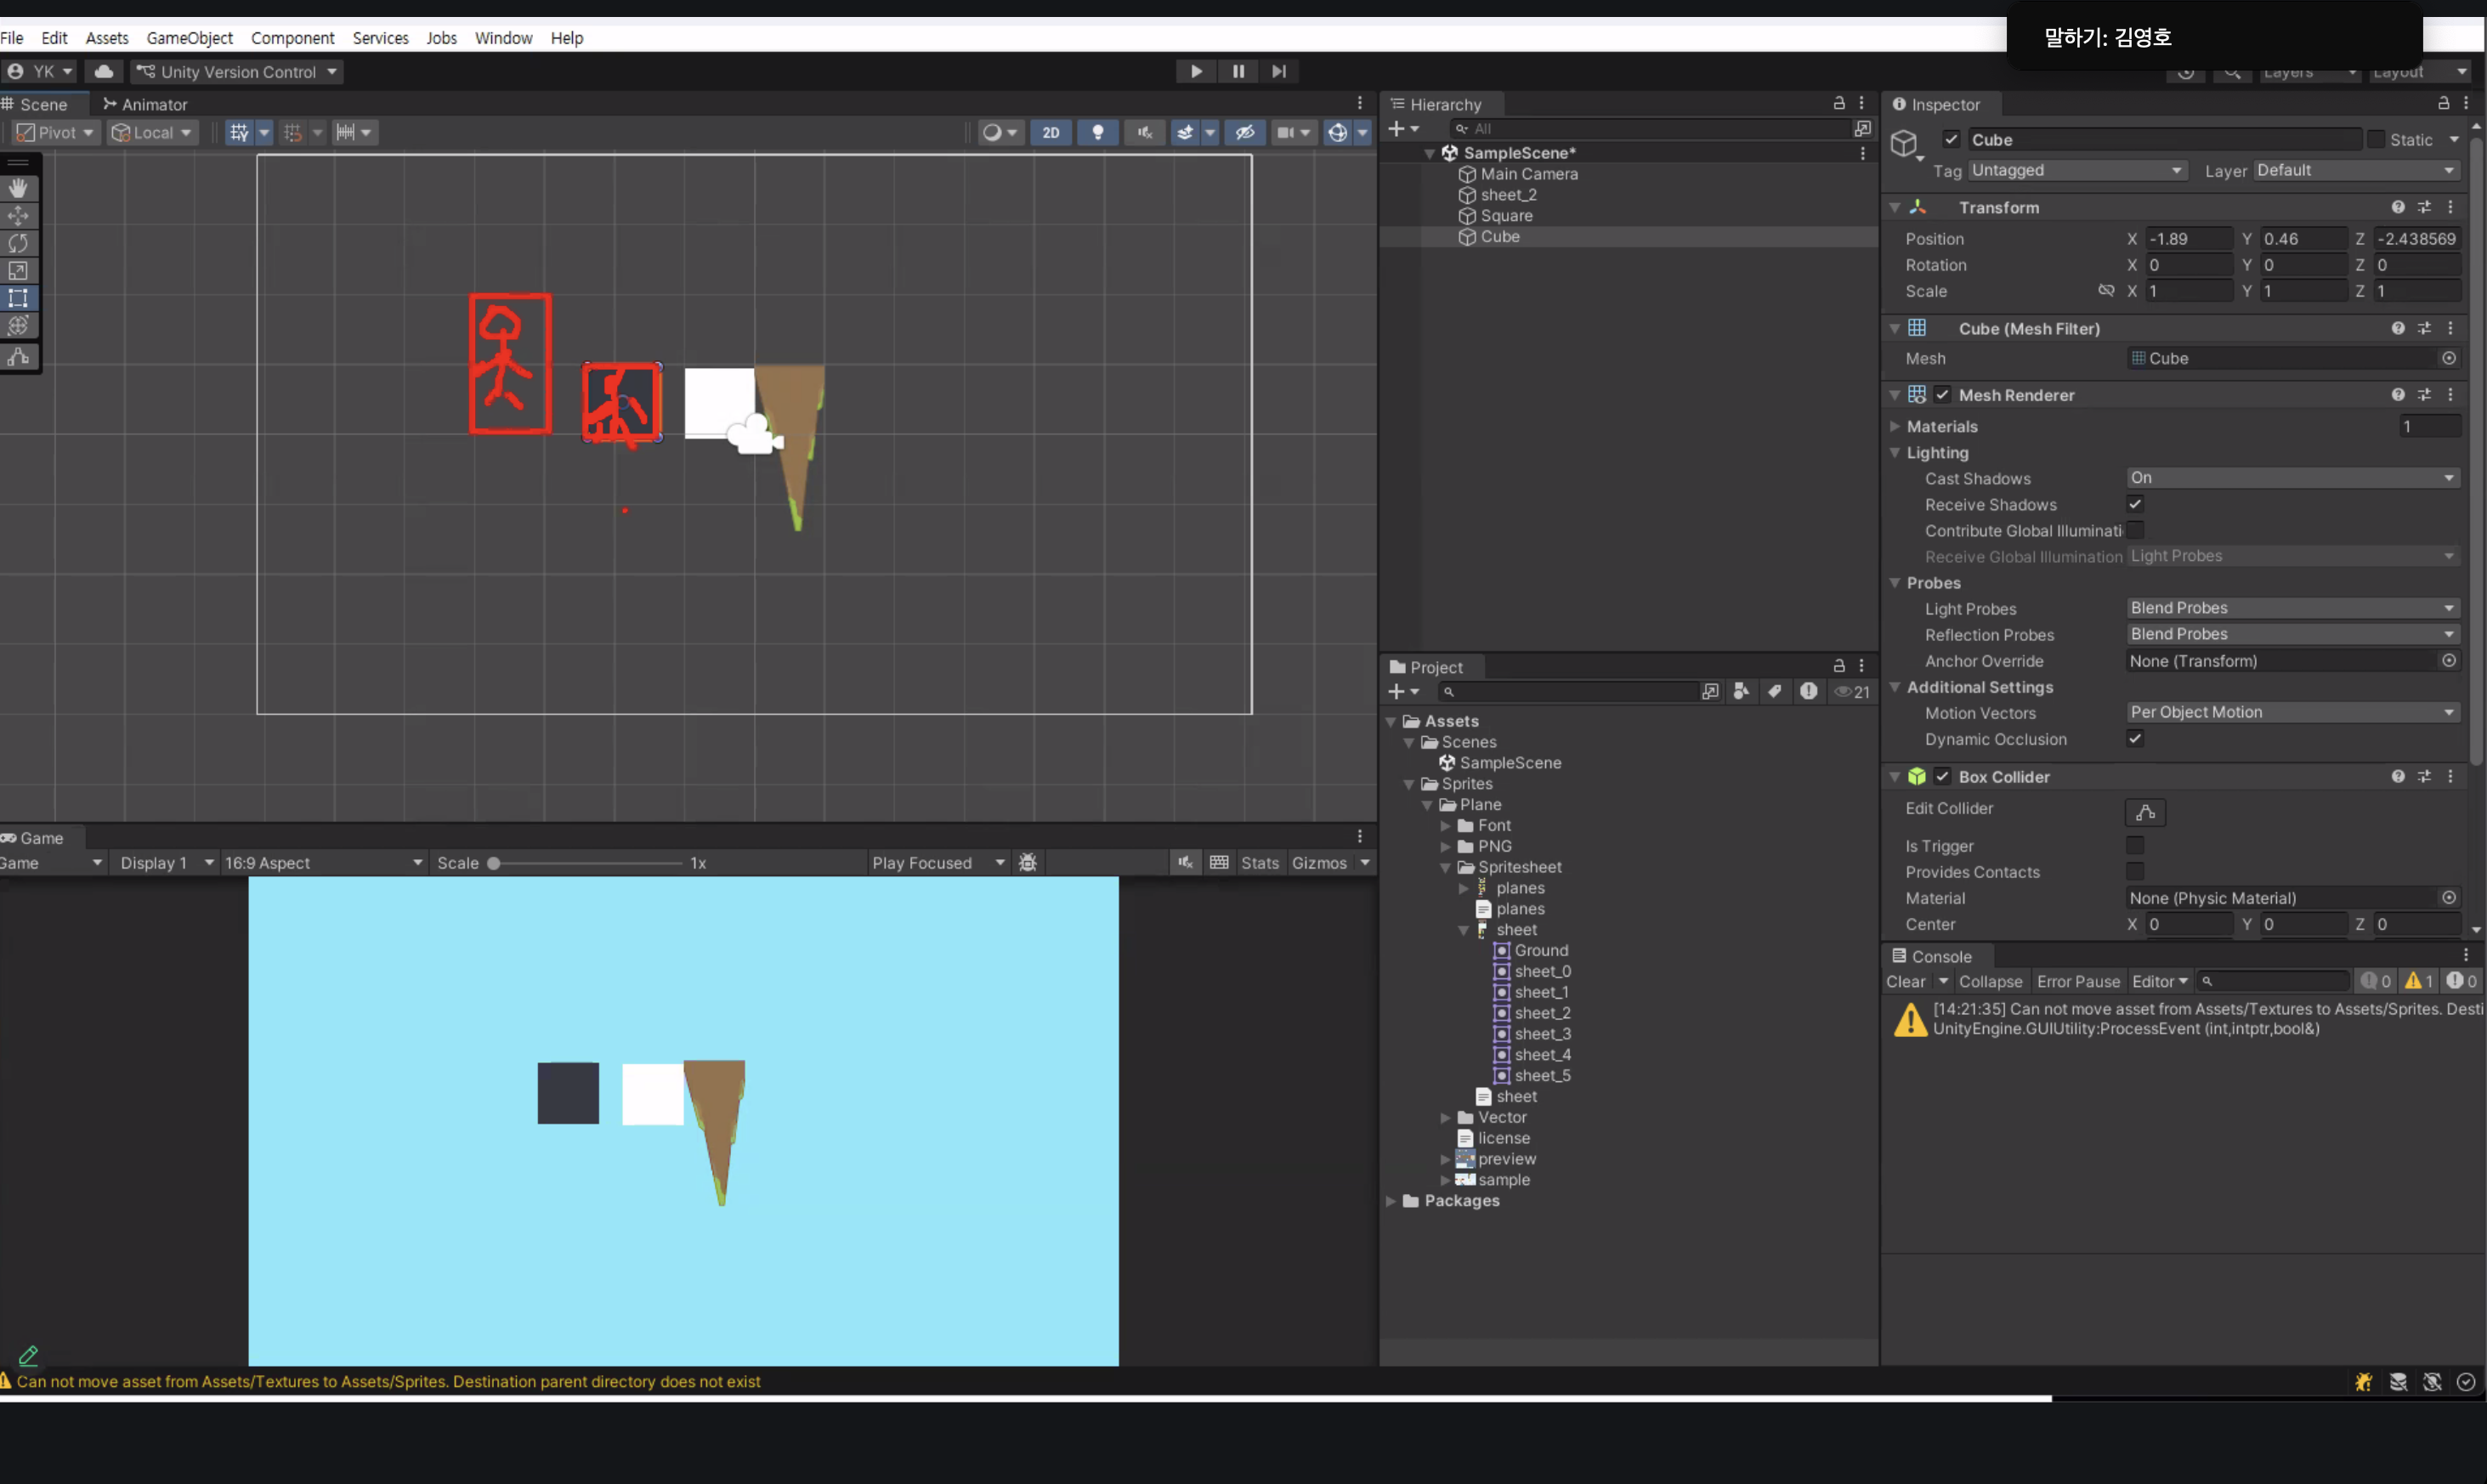Switch to the Animator tab
This screenshot has height=1484, width=2487.
[145, 104]
